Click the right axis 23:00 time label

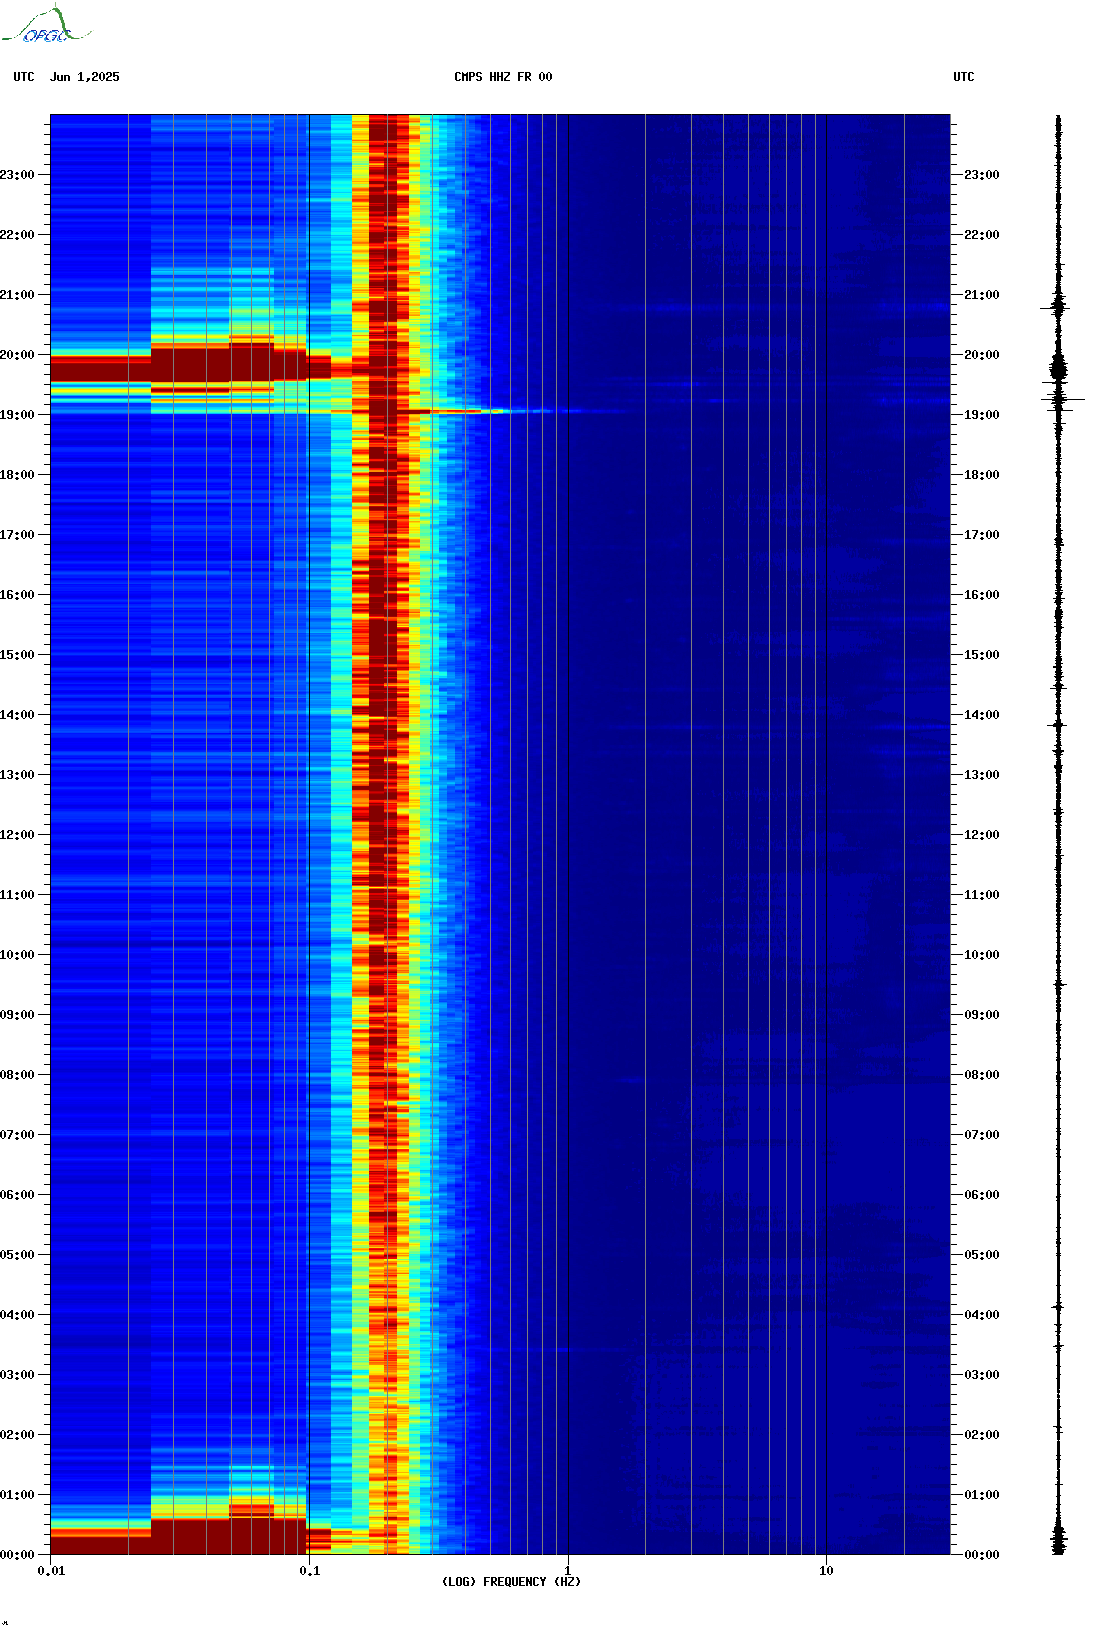982,175
